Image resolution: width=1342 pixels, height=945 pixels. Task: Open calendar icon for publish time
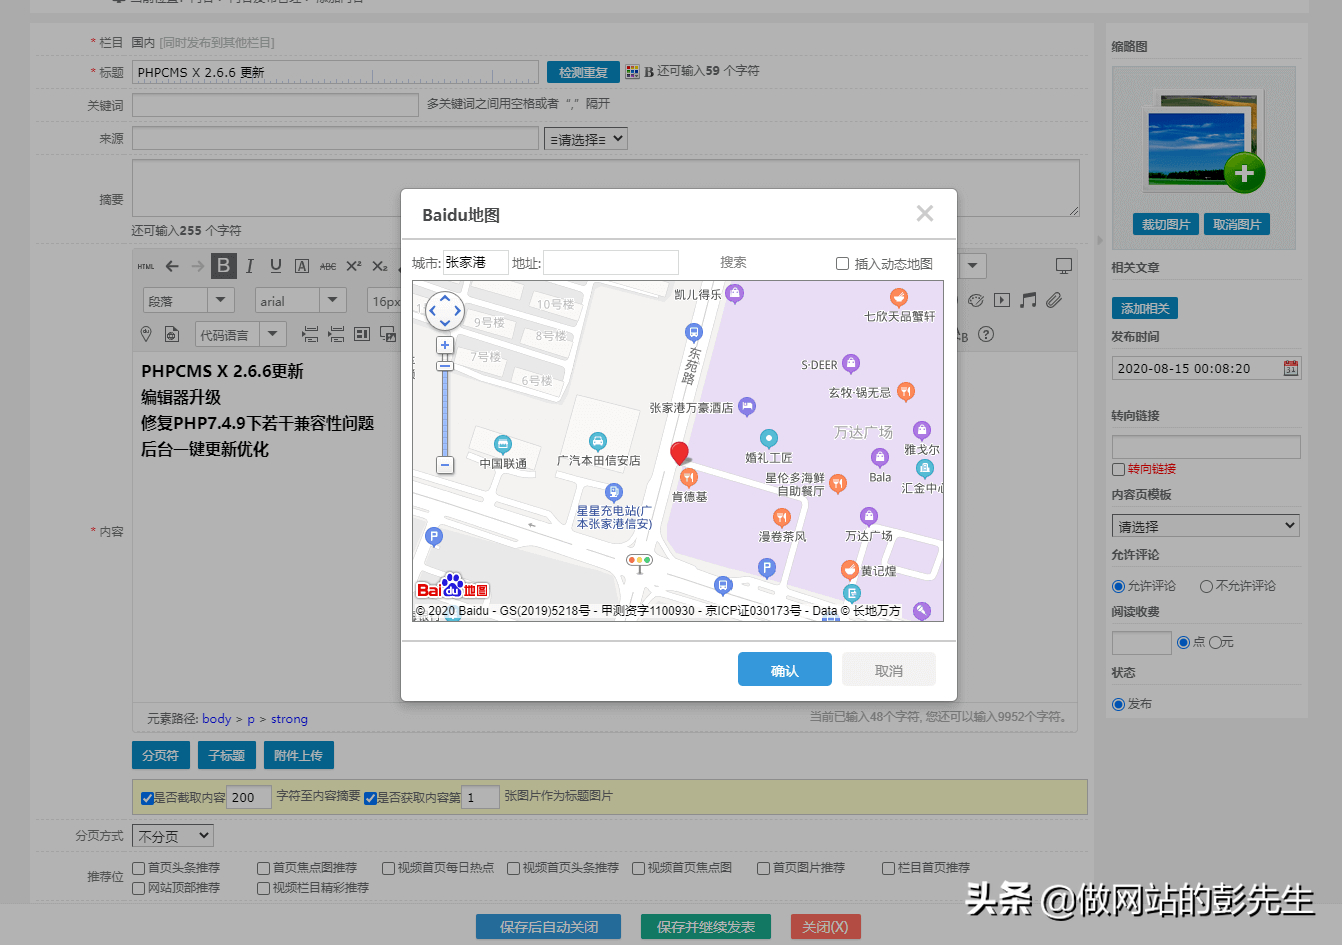(1291, 368)
